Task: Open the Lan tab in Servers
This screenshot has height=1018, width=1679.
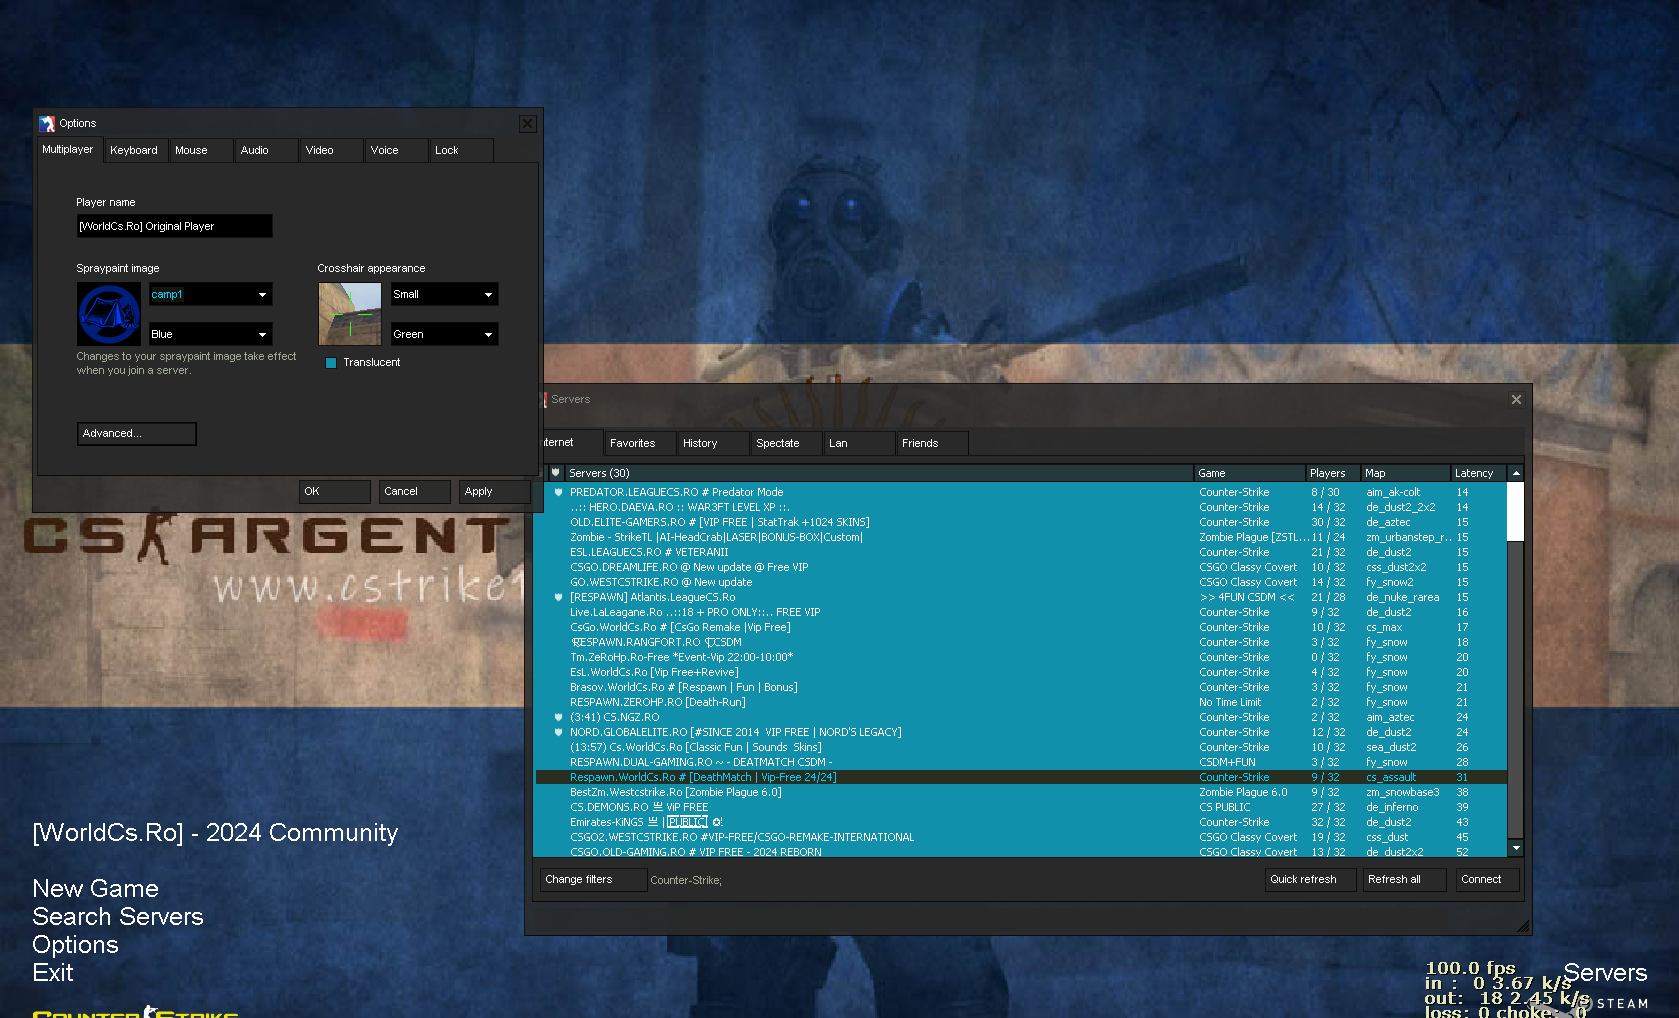Action: click(859, 443)
